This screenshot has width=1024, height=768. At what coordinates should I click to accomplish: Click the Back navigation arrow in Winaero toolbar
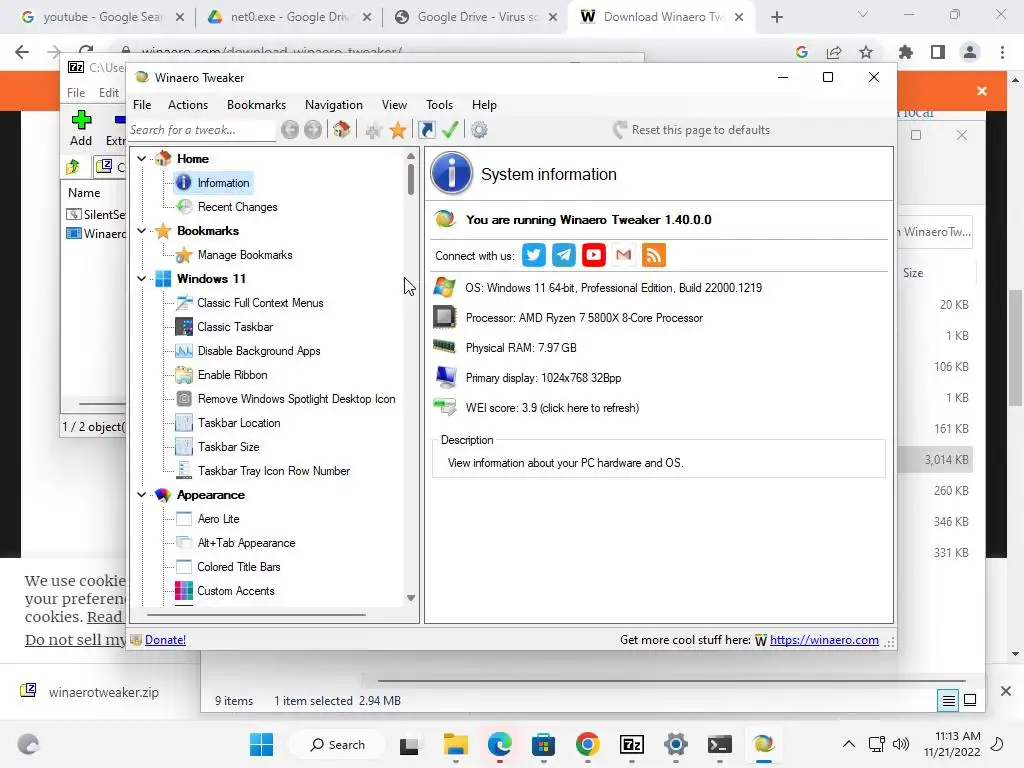(x=290, y=130)
